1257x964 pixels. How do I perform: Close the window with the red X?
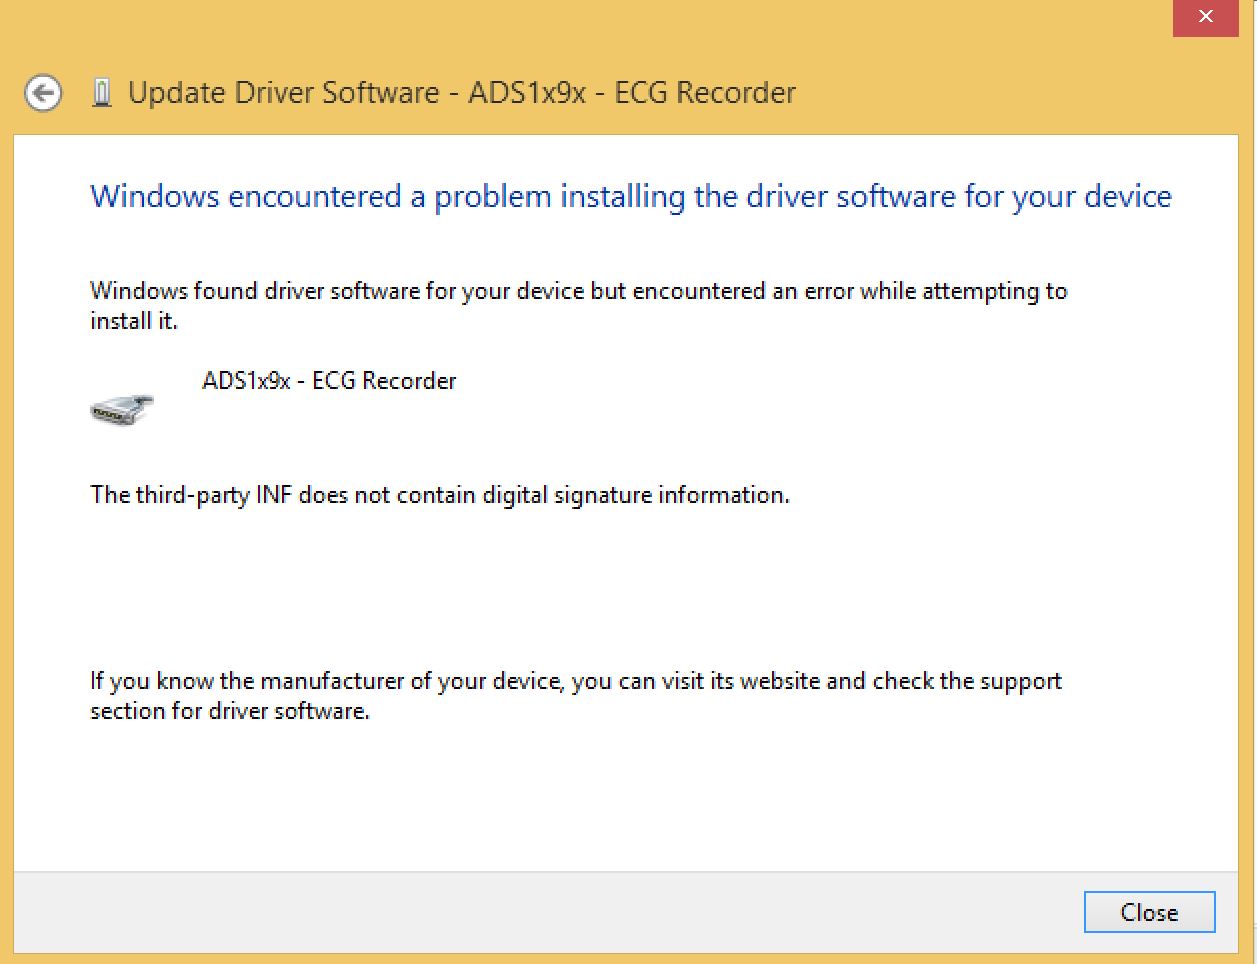click(1205, 17)
